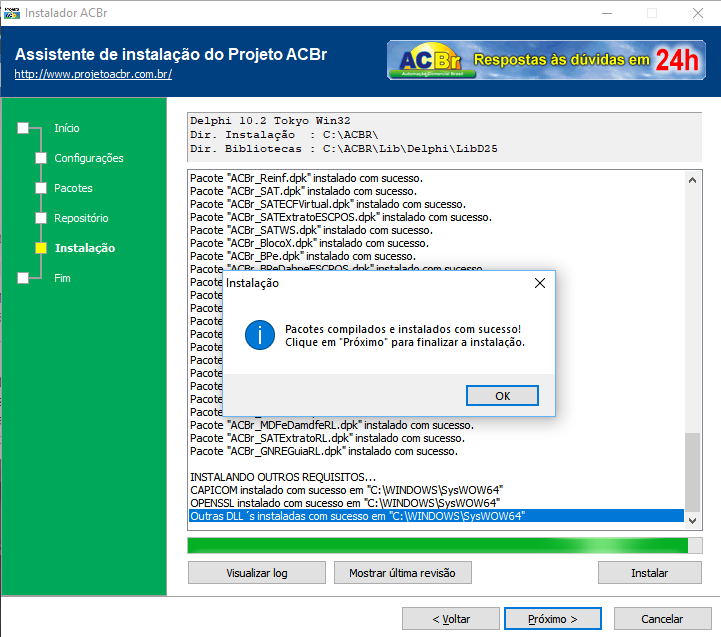Viewport: 721px width, 637px height.
Task: Open the projetoacbr.com.br link
Action: [x=93, y=74]
